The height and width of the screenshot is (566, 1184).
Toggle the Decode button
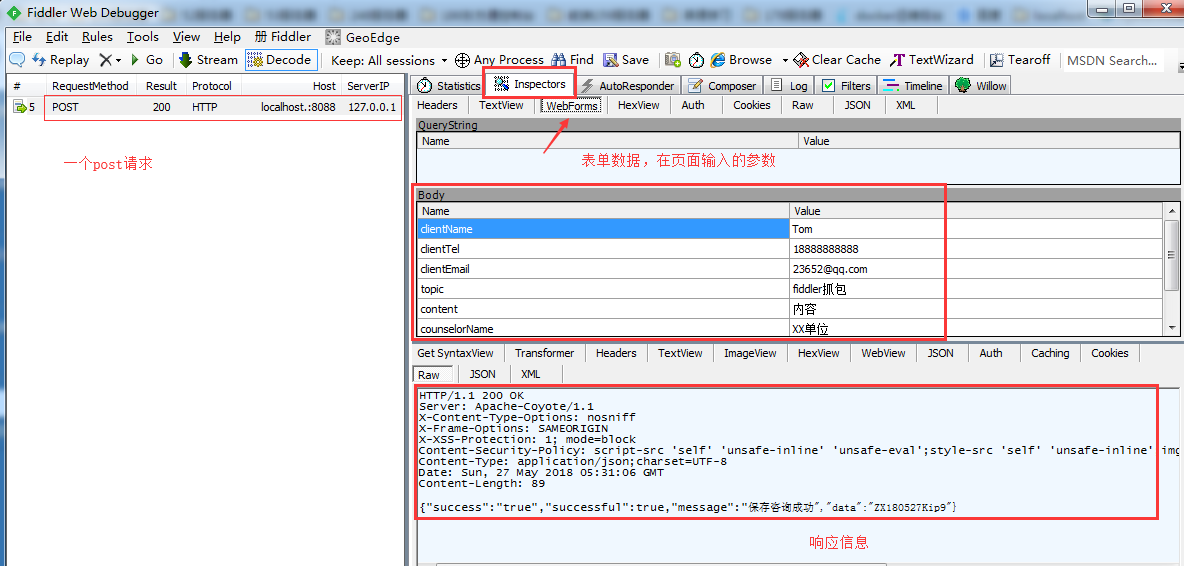pyautogui.click(x=279, y=60)
